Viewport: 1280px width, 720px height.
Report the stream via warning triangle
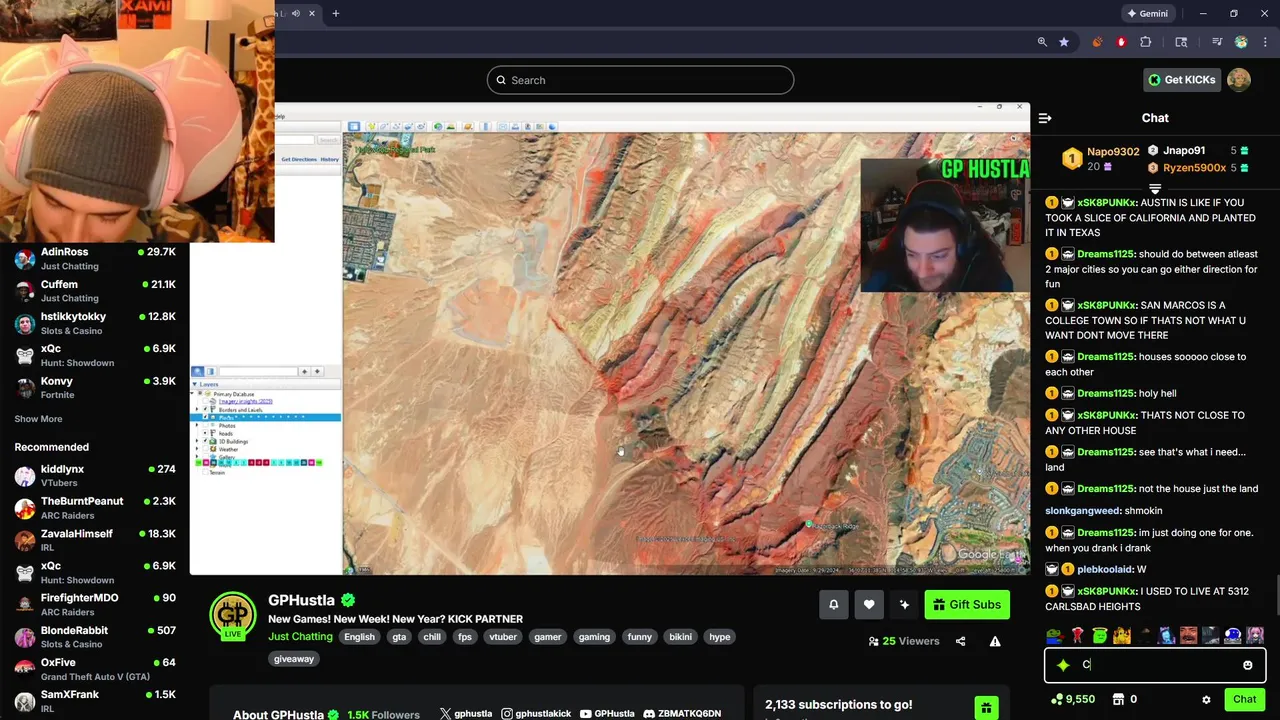coord(995,641)
